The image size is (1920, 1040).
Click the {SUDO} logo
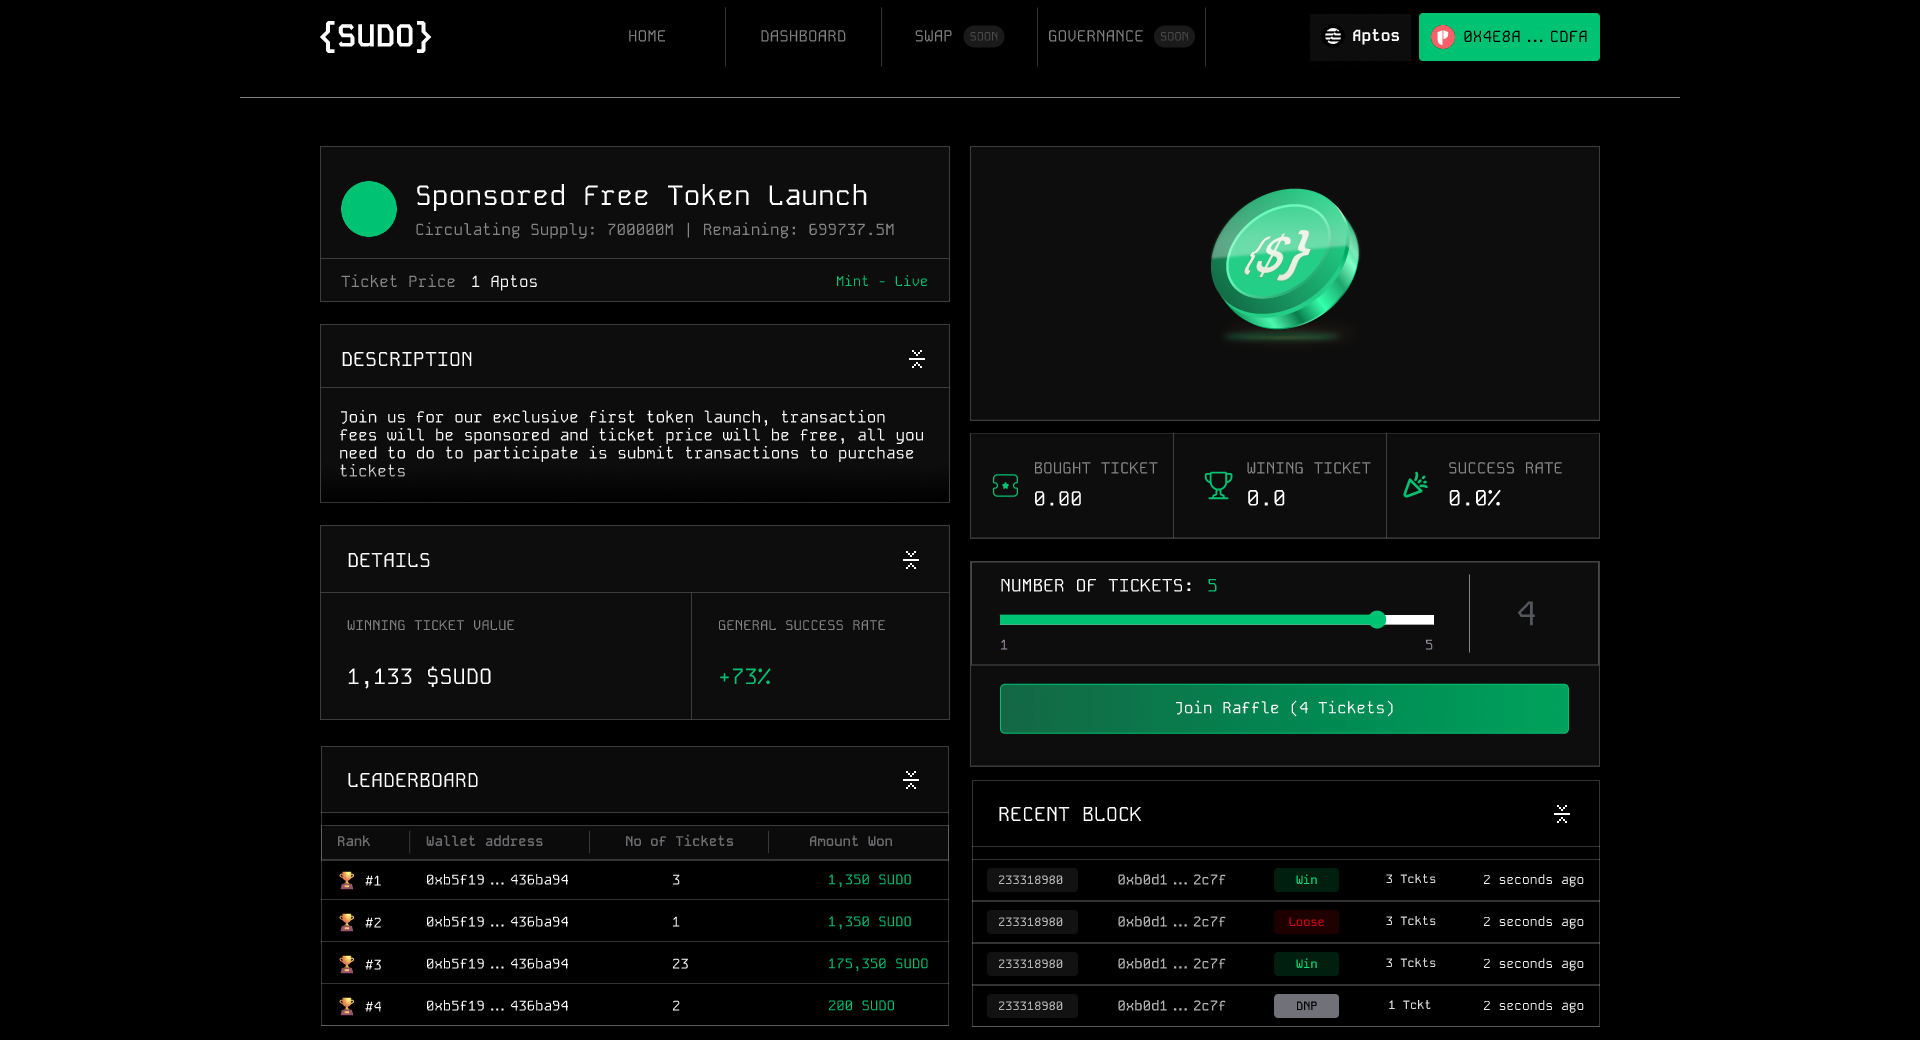click(x=375, y=36)
